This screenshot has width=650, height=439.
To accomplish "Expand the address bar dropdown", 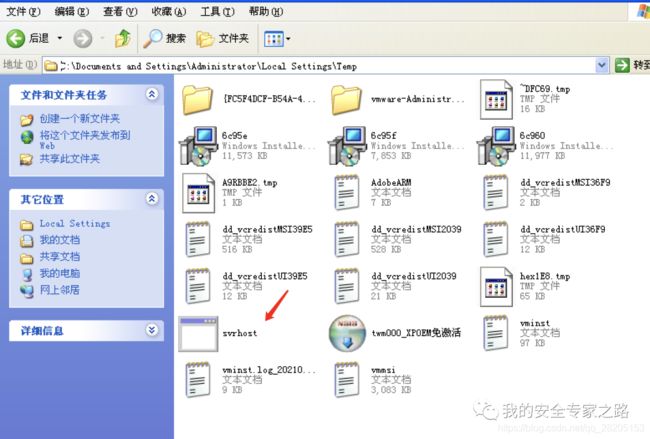I will point(602,65).
